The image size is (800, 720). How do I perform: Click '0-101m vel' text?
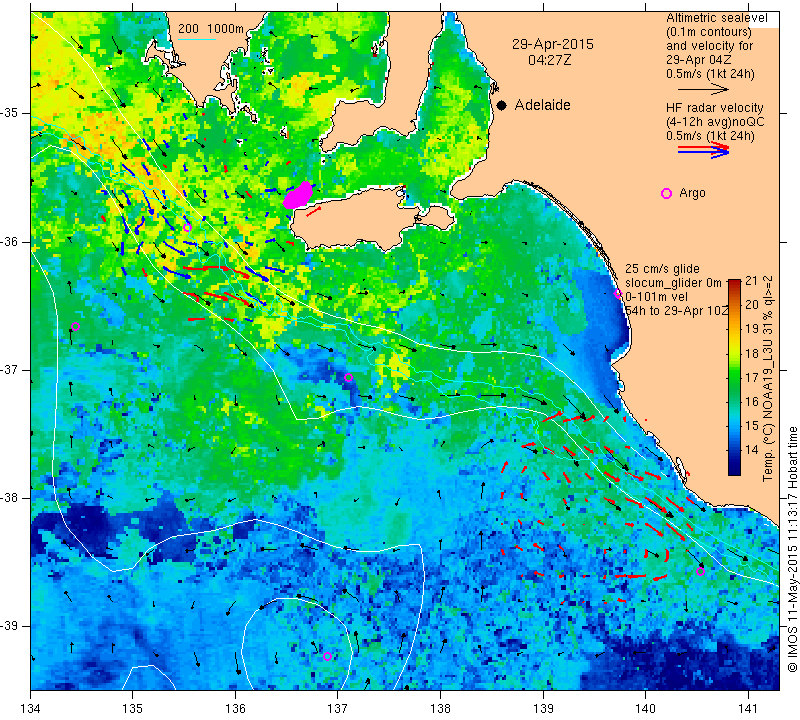tap(656, 297)
